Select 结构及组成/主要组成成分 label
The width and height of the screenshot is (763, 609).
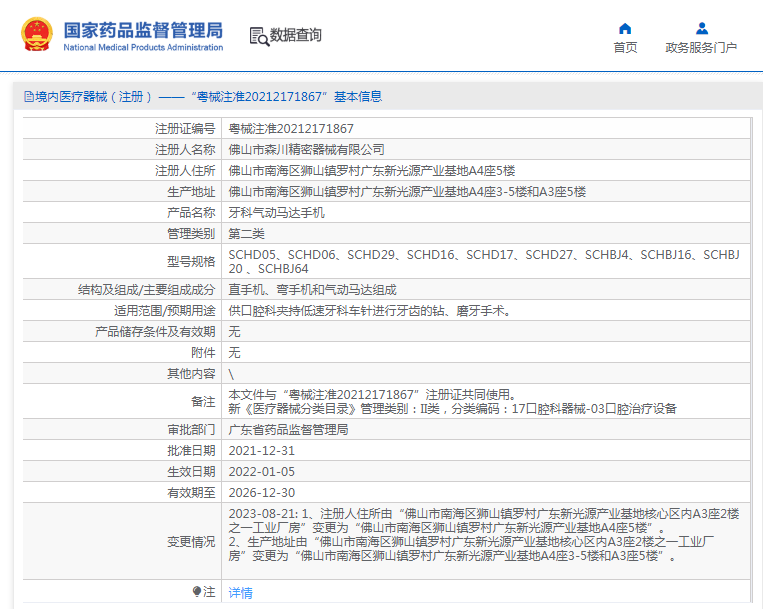pyautogui.click(x=146, y=290)
